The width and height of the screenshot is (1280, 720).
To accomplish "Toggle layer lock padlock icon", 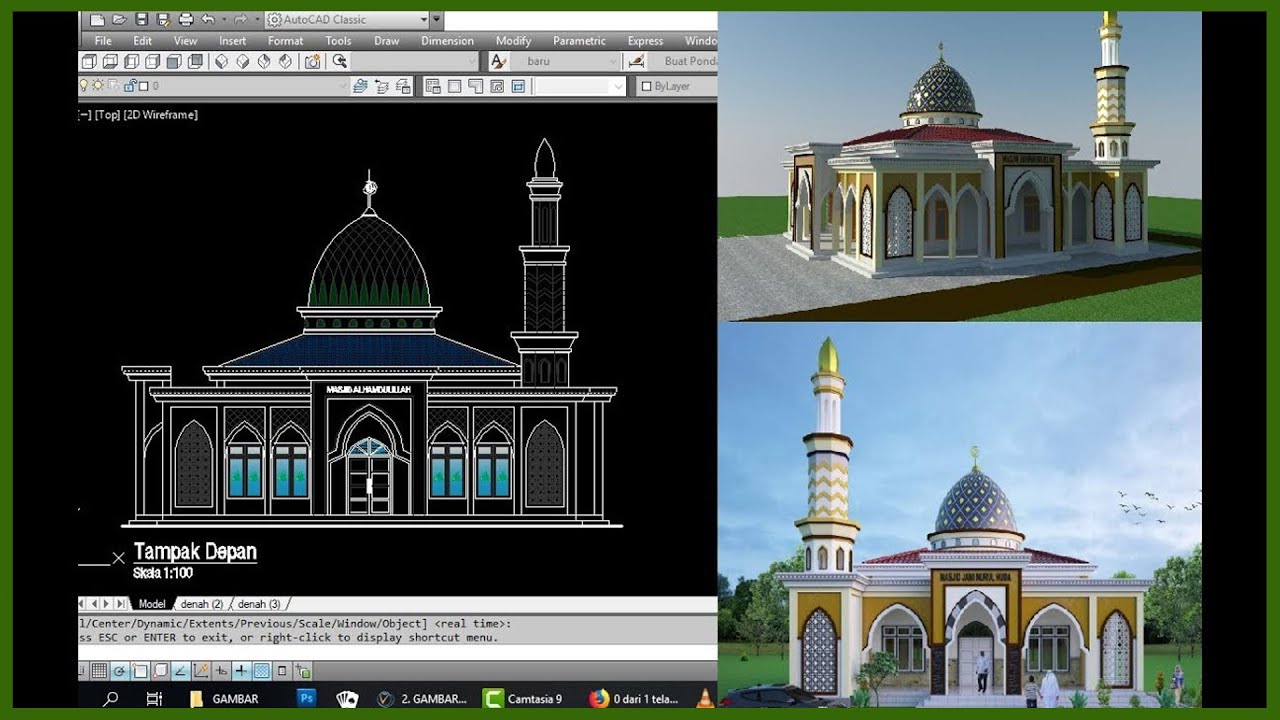I will (x=130, y=86).
